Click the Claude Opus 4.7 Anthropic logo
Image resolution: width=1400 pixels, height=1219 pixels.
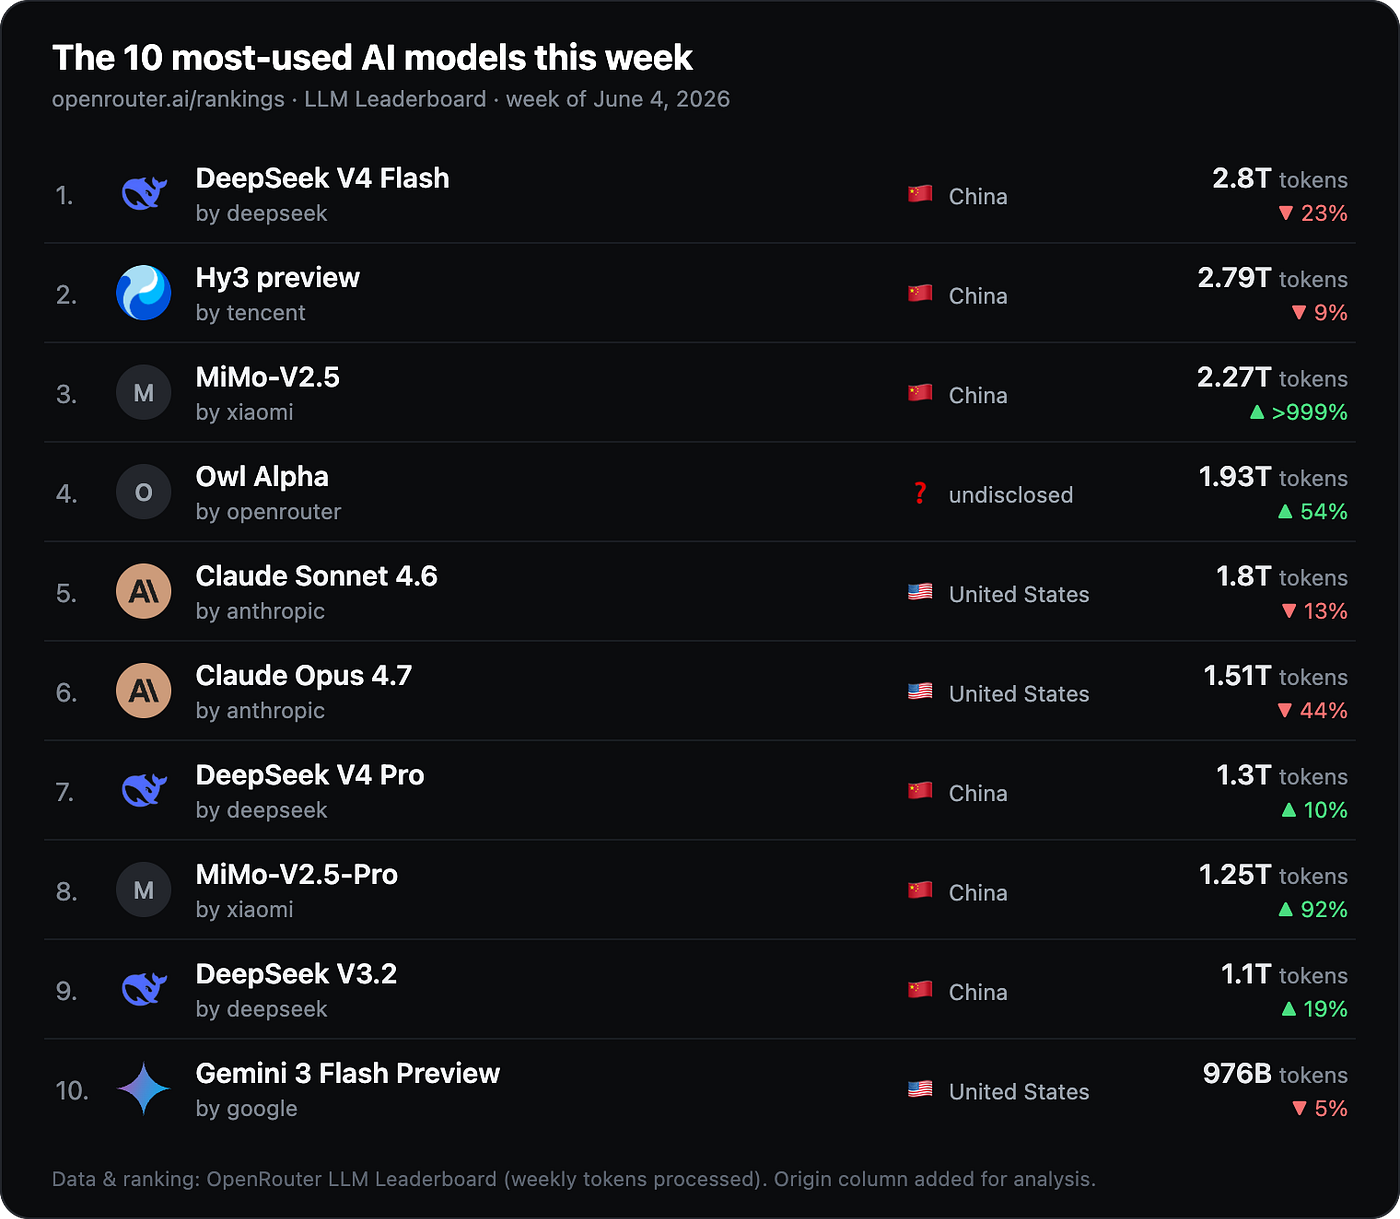(x=144, y=691)
